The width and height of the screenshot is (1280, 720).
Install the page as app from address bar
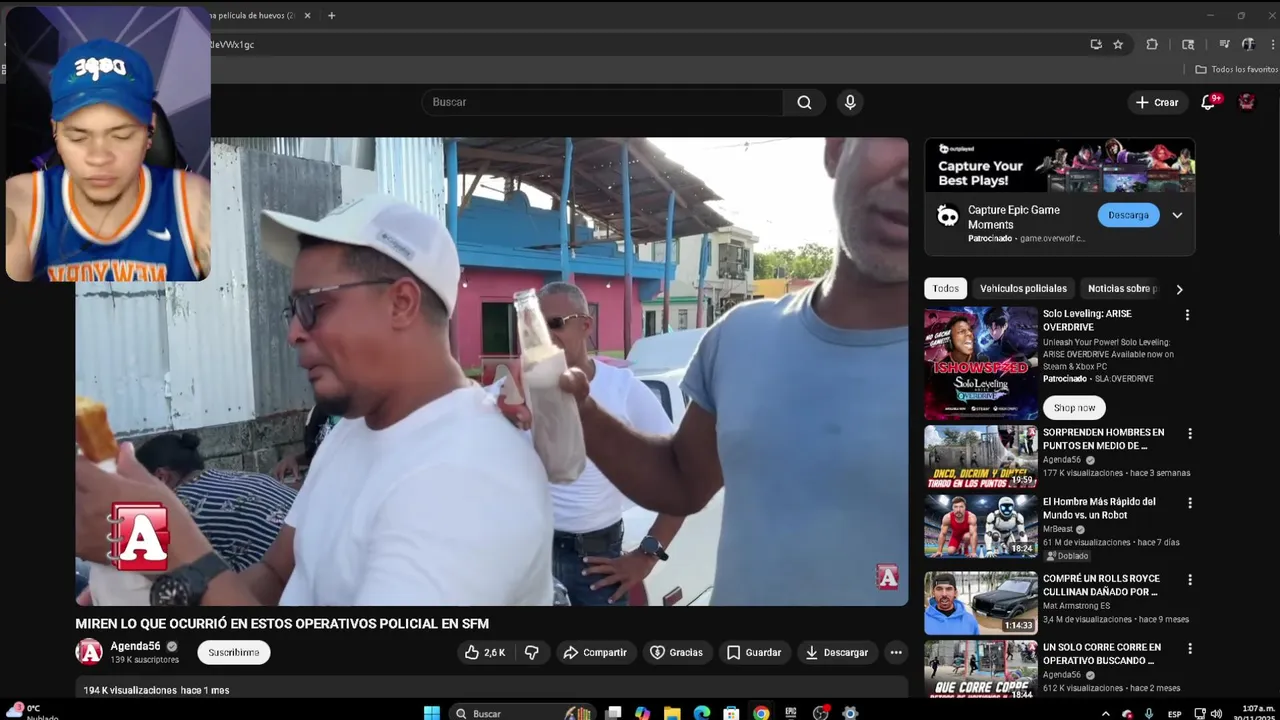click(x=1096, y=44)
